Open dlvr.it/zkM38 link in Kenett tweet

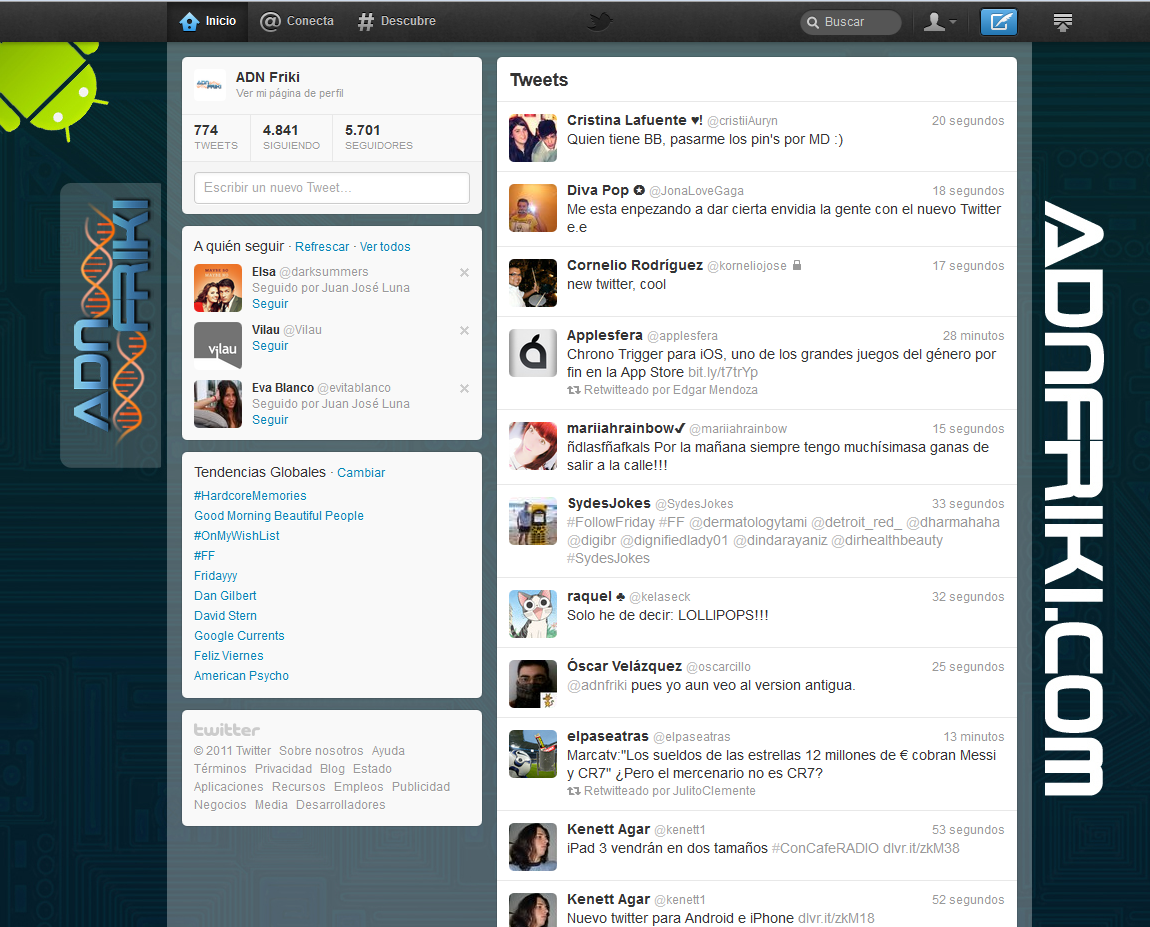click(921, 849)
